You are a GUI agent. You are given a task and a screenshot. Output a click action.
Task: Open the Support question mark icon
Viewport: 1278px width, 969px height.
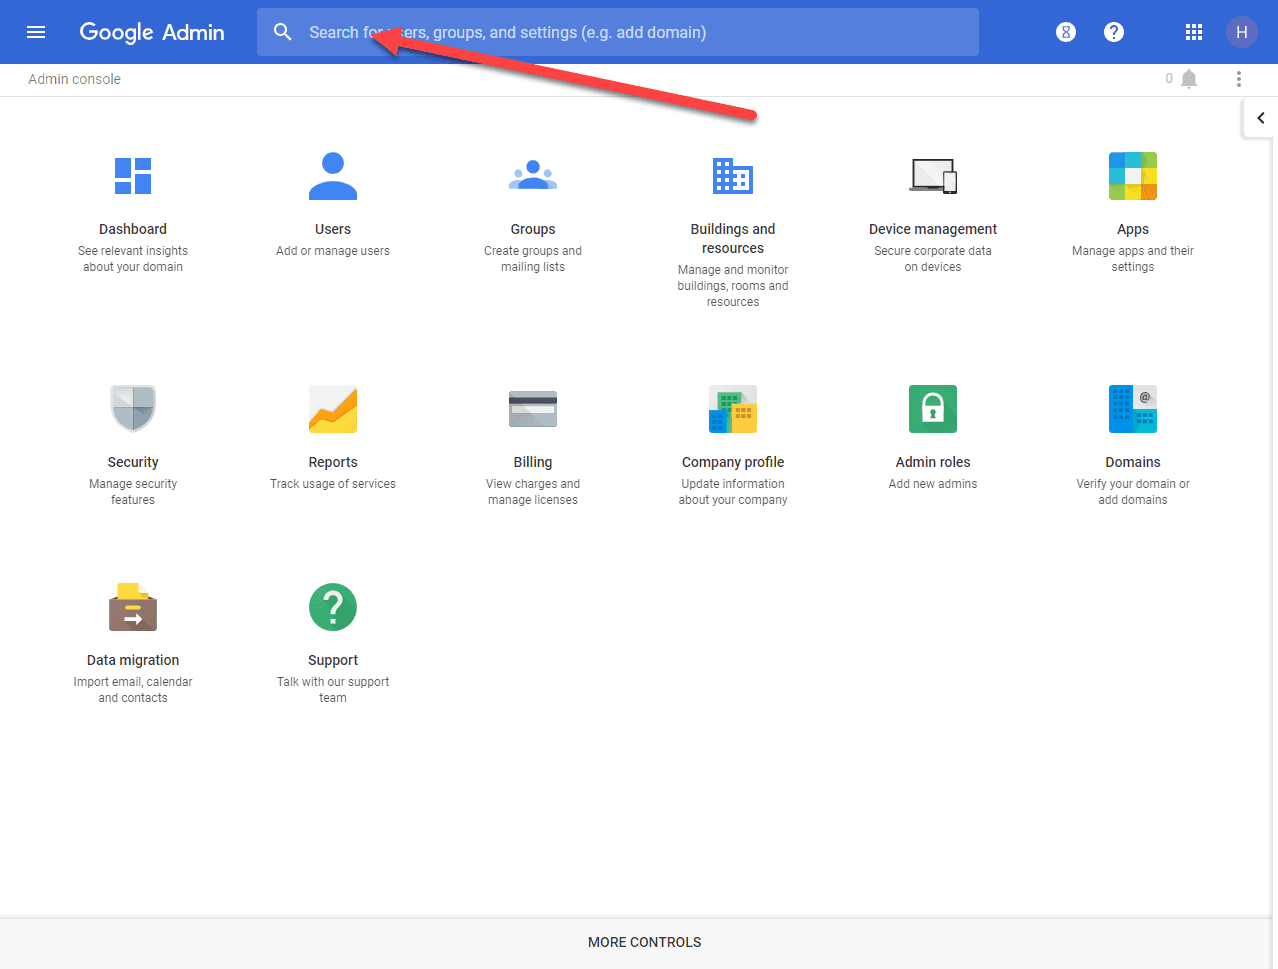[x=333, y=607]
